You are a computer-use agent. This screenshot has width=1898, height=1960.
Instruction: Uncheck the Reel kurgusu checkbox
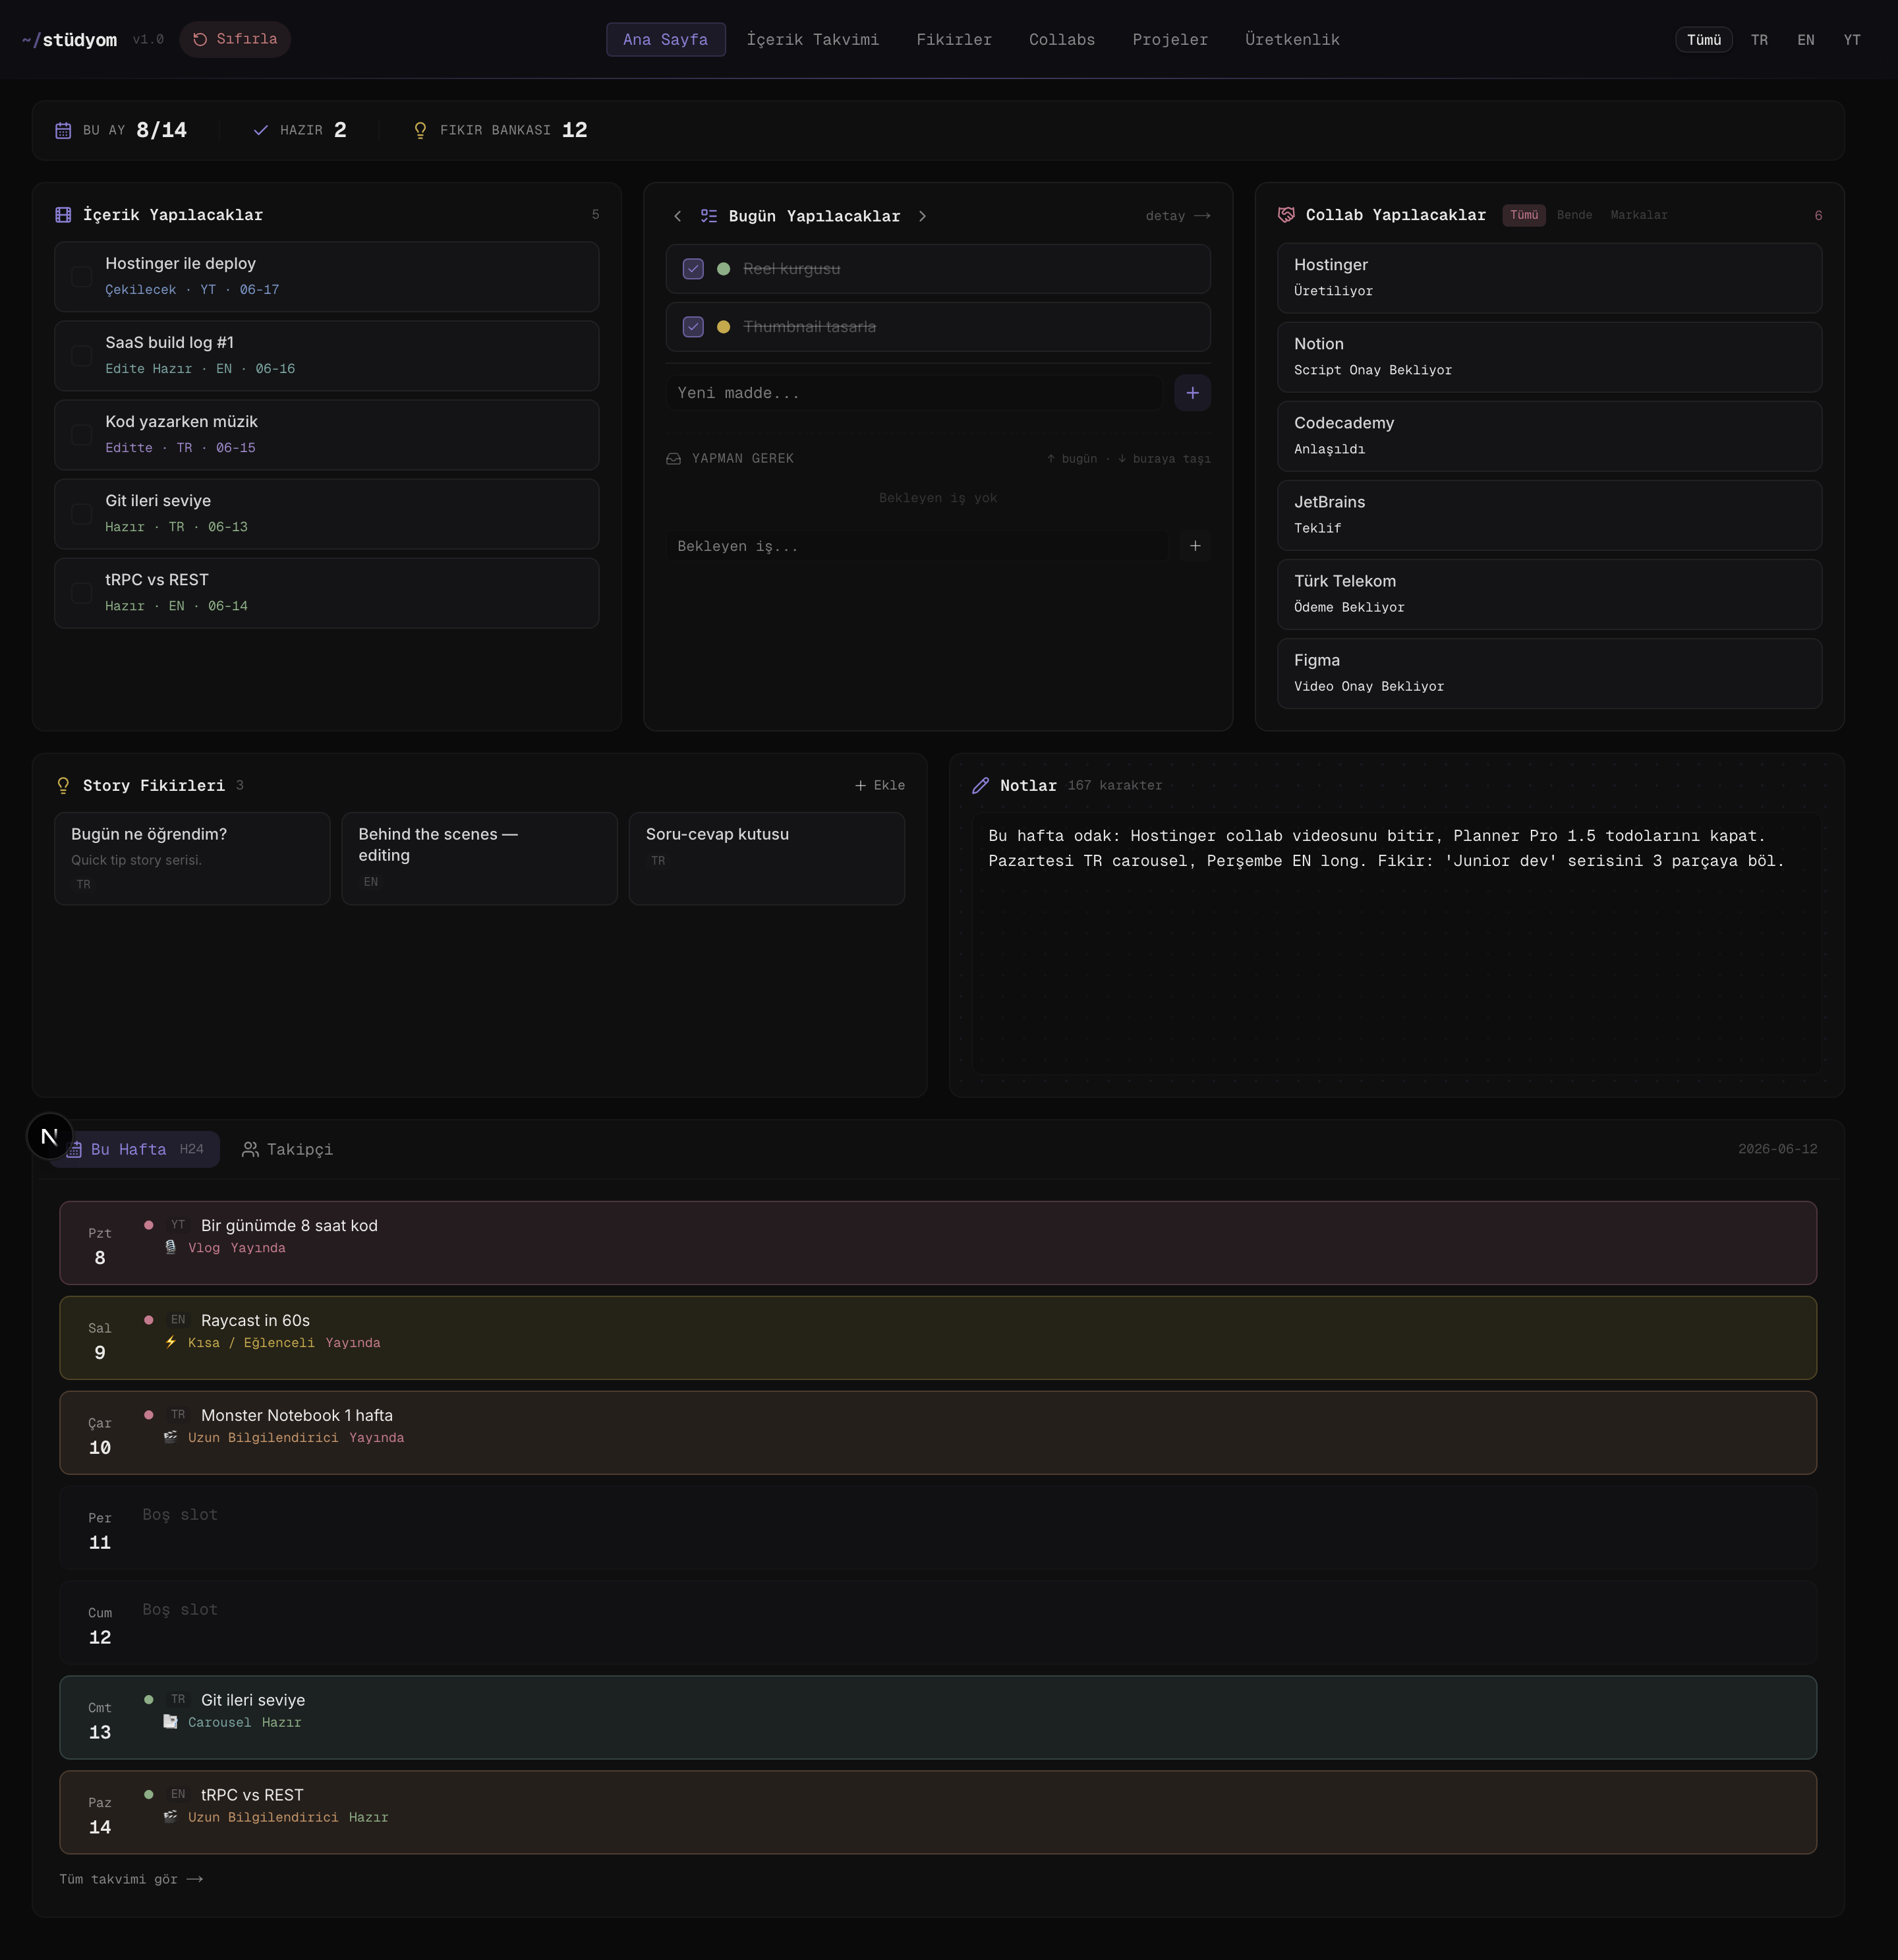693,269
